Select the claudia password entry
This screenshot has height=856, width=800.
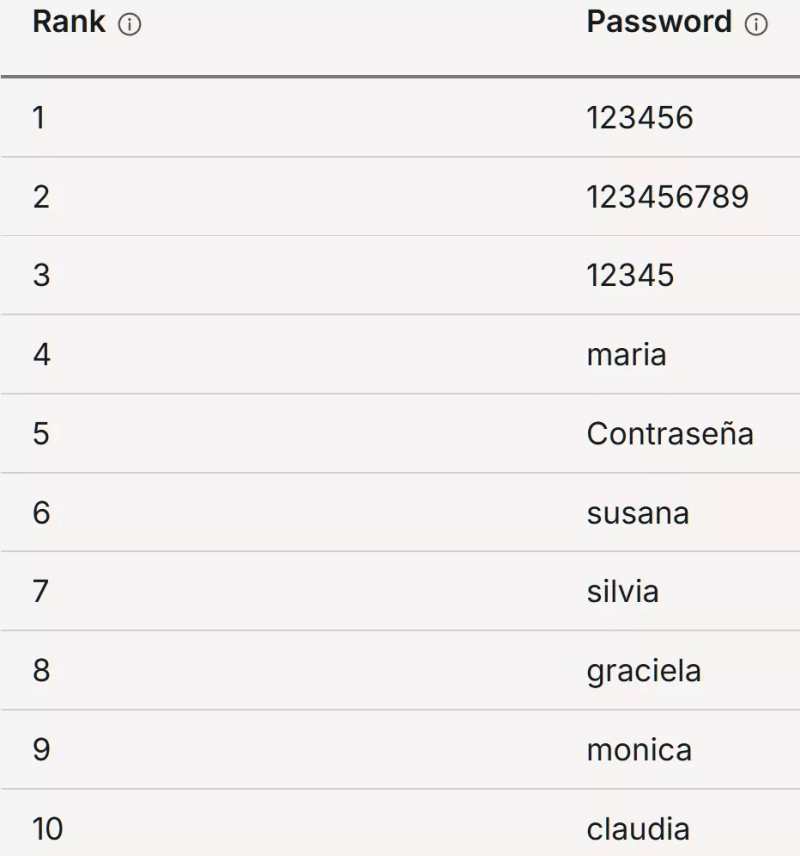(637, 829)
